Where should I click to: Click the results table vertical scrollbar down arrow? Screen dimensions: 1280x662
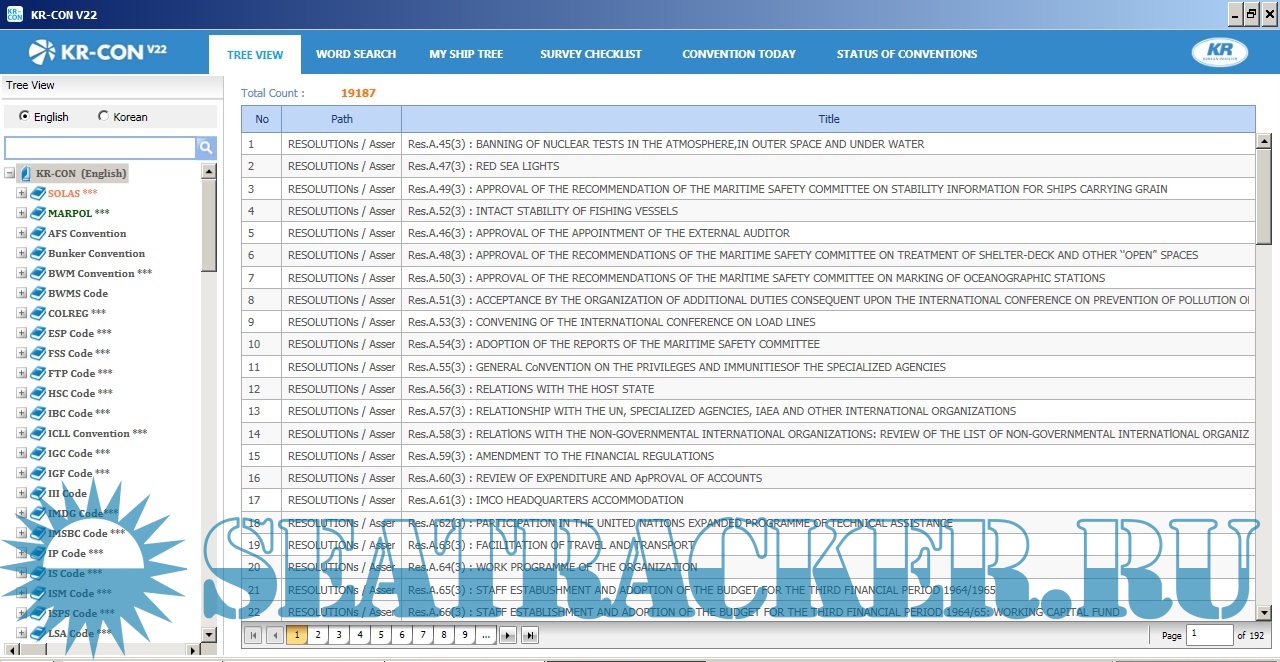click(x=1263, y=612)
